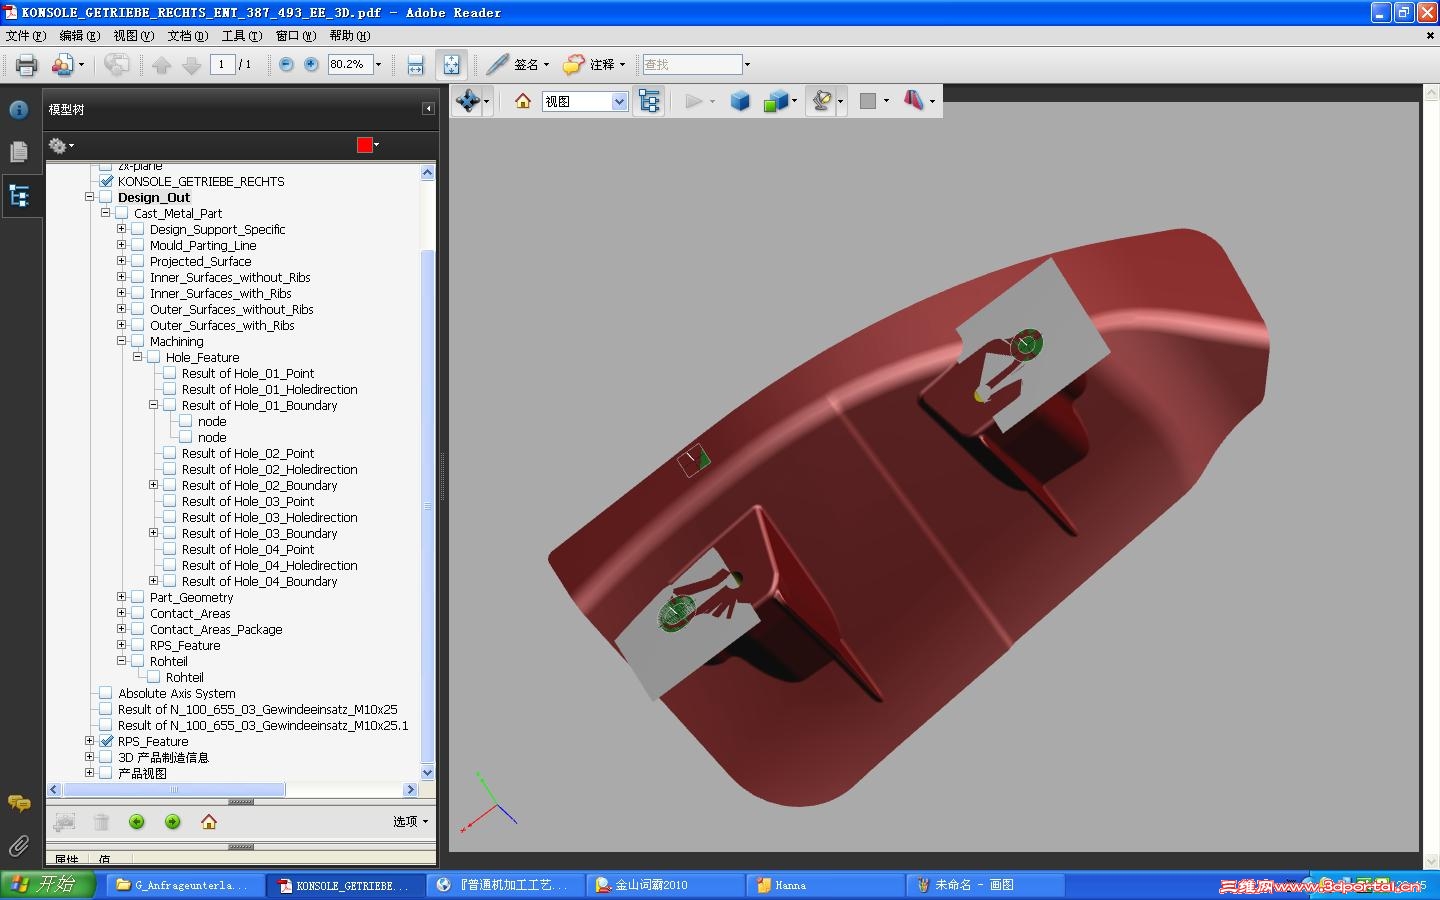Open the 文档 menu
The image size is (1440, 900).
click(x=187, y=36)
